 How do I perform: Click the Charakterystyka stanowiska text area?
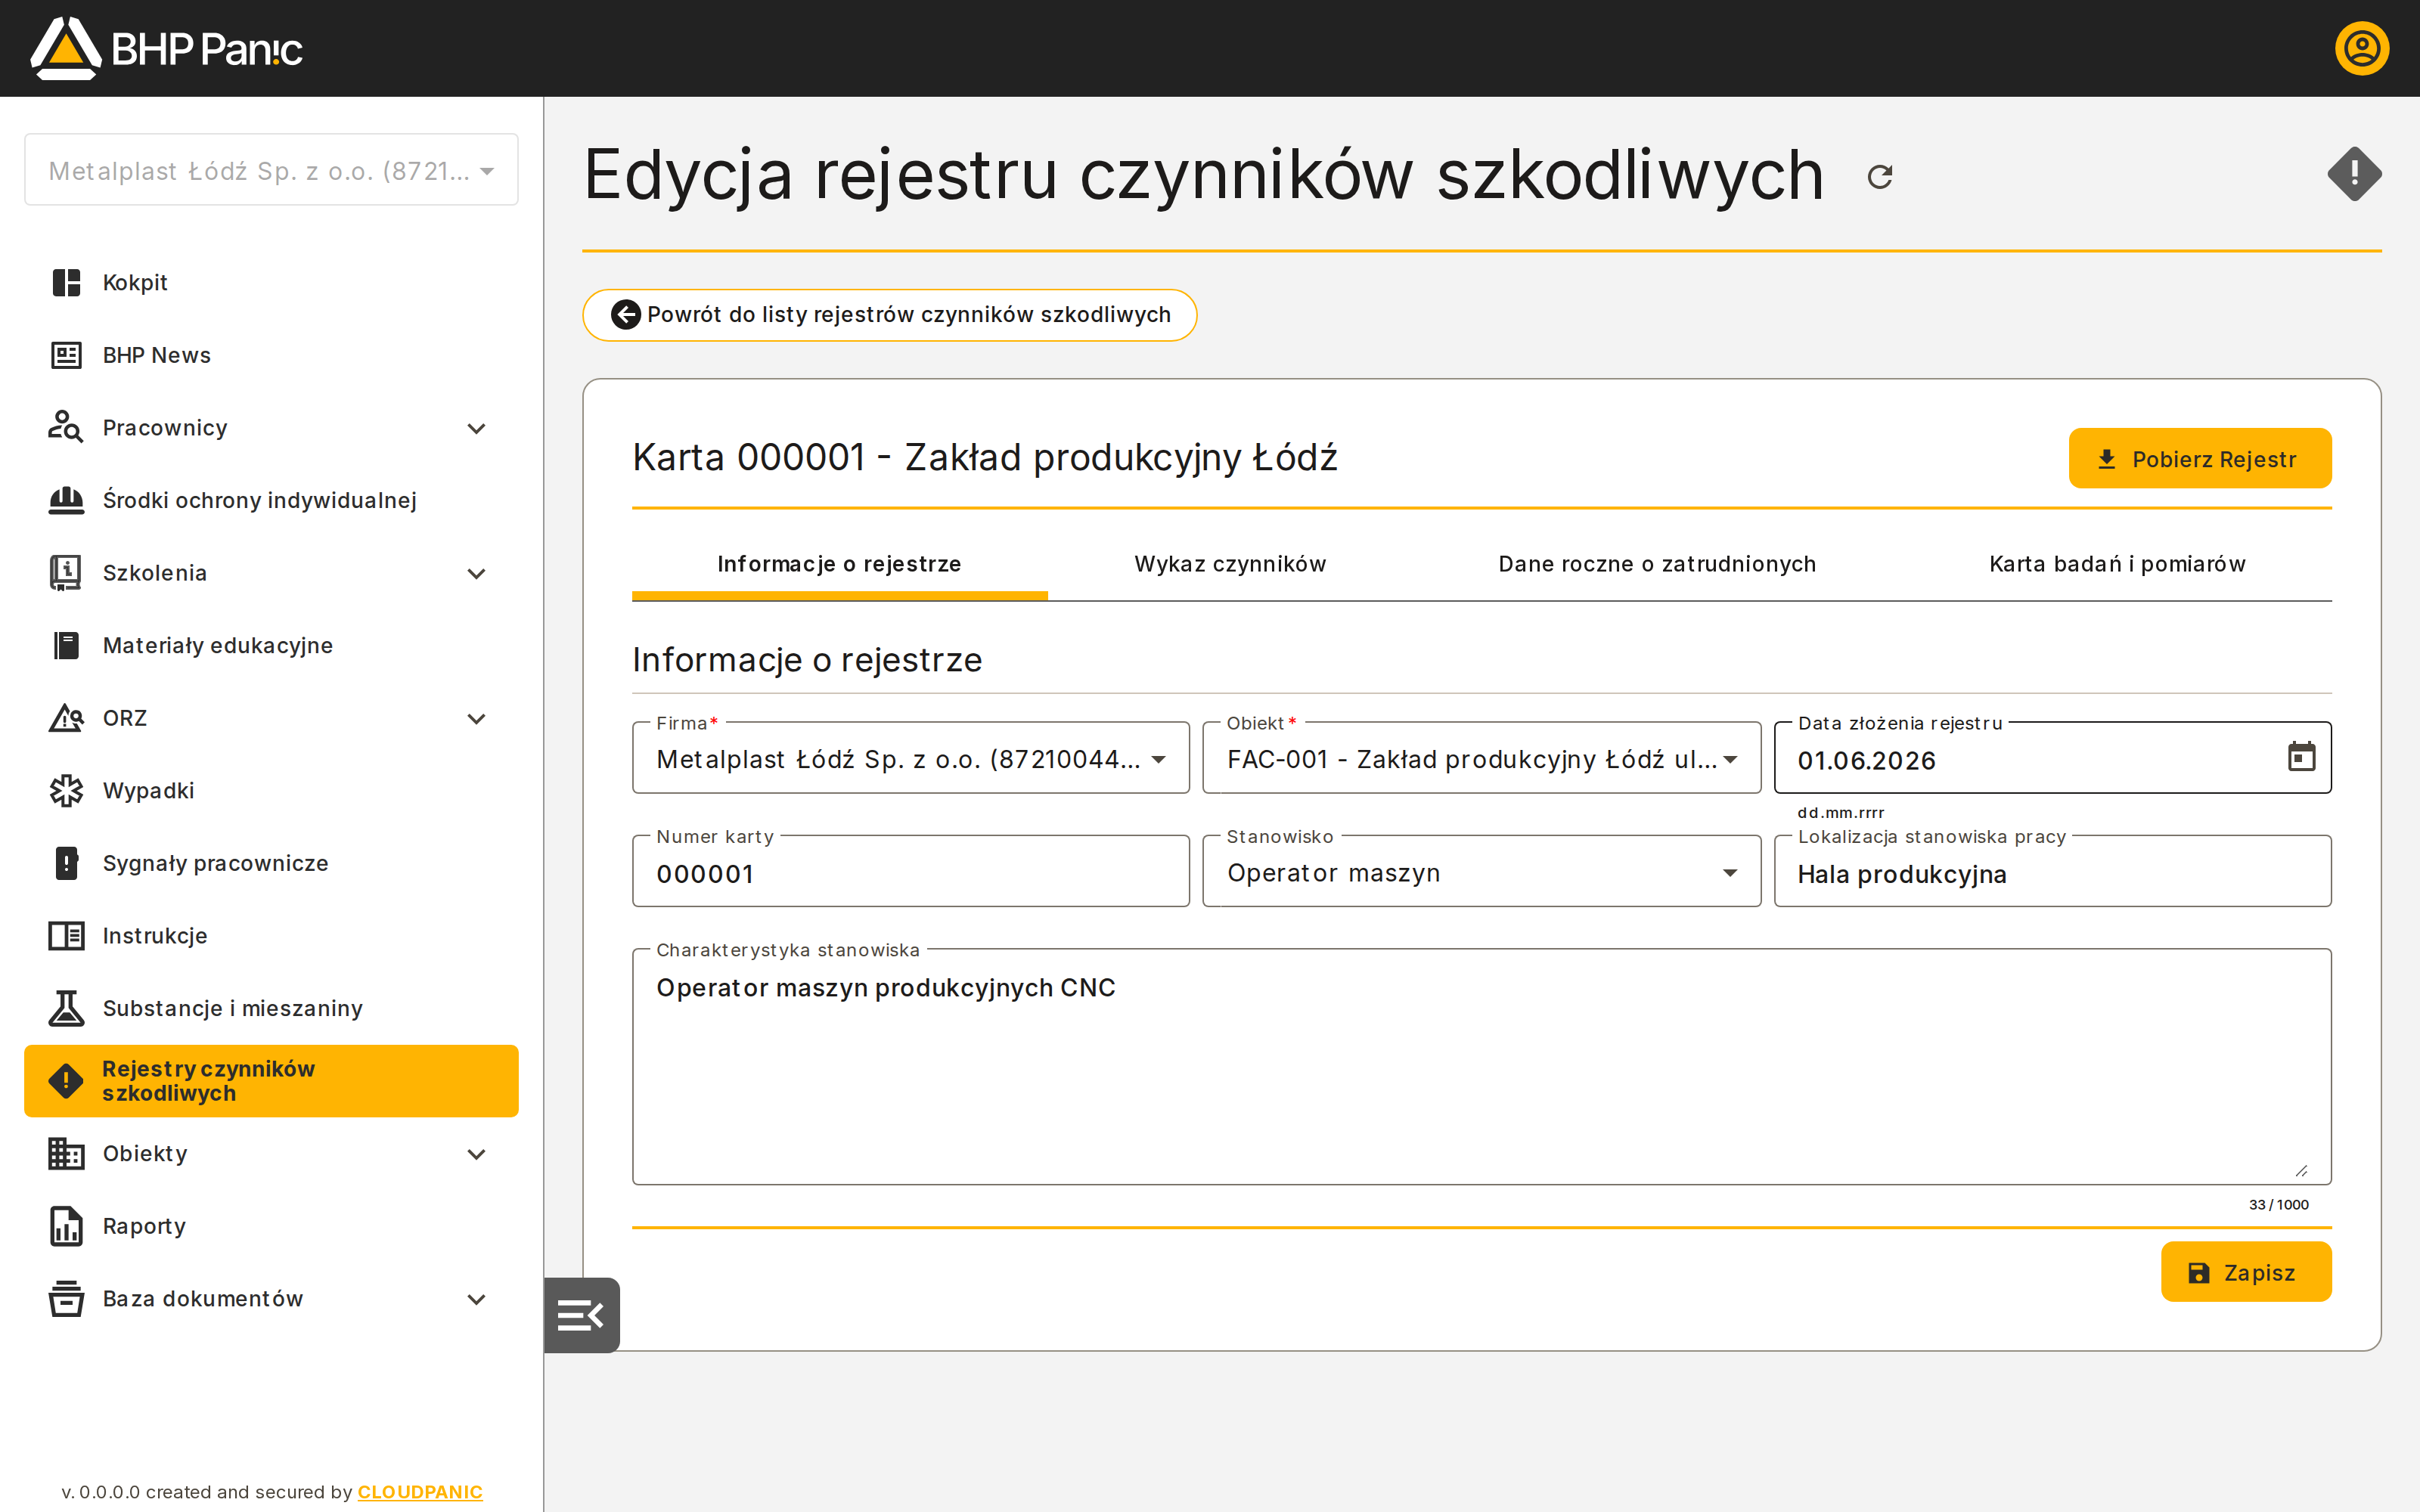(1481, 1067)
